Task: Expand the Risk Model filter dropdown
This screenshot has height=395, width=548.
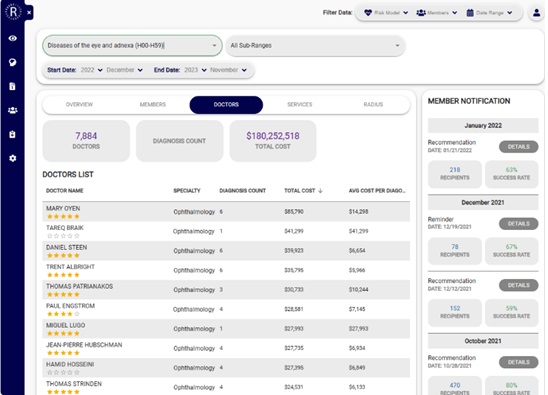Action: coord(386,13)
